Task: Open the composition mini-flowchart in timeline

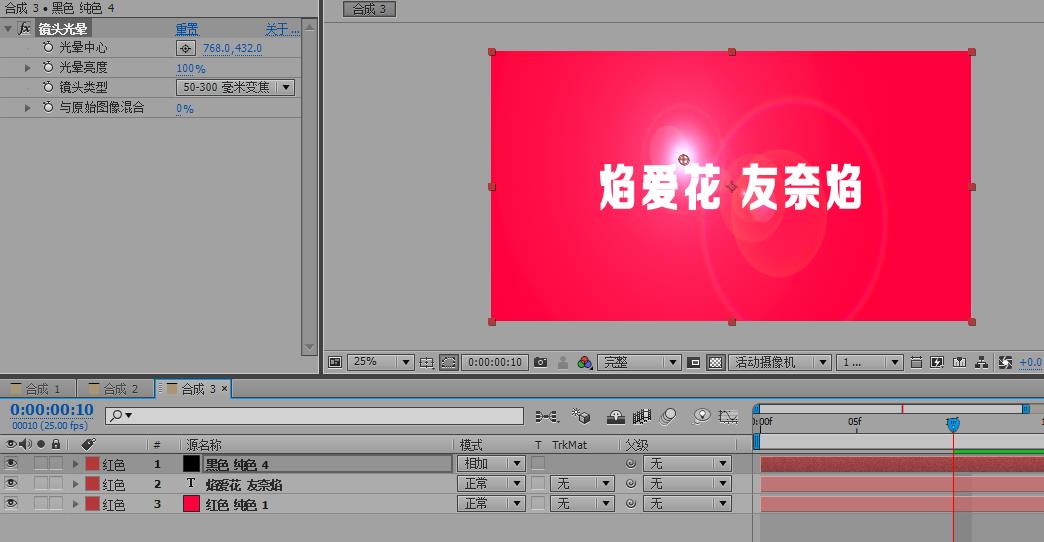Action: click(x=547, y=417)
